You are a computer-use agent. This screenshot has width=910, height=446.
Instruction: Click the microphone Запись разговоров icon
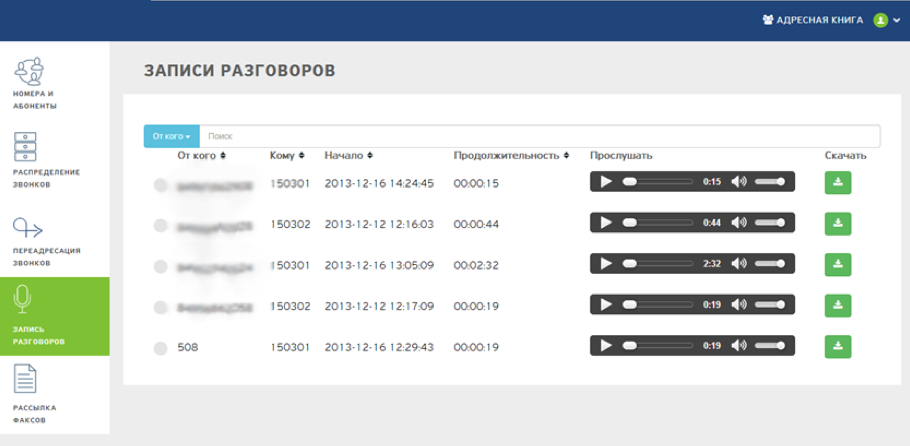pos(22,299)
